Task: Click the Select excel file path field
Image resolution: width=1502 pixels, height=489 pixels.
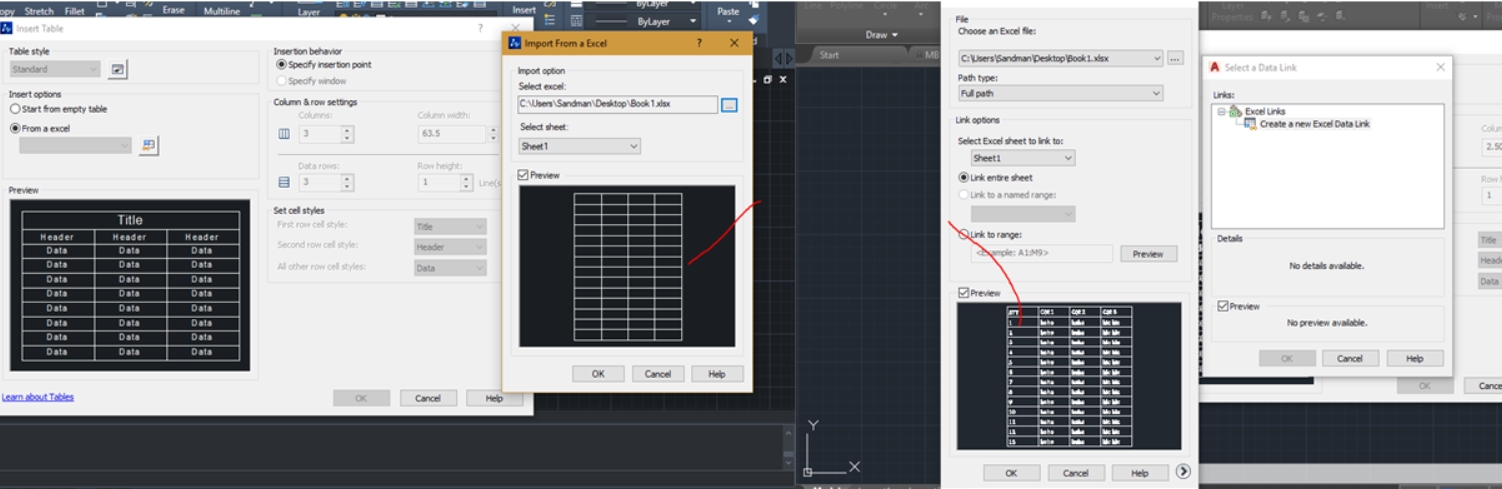Action: (x=617, y=105)
